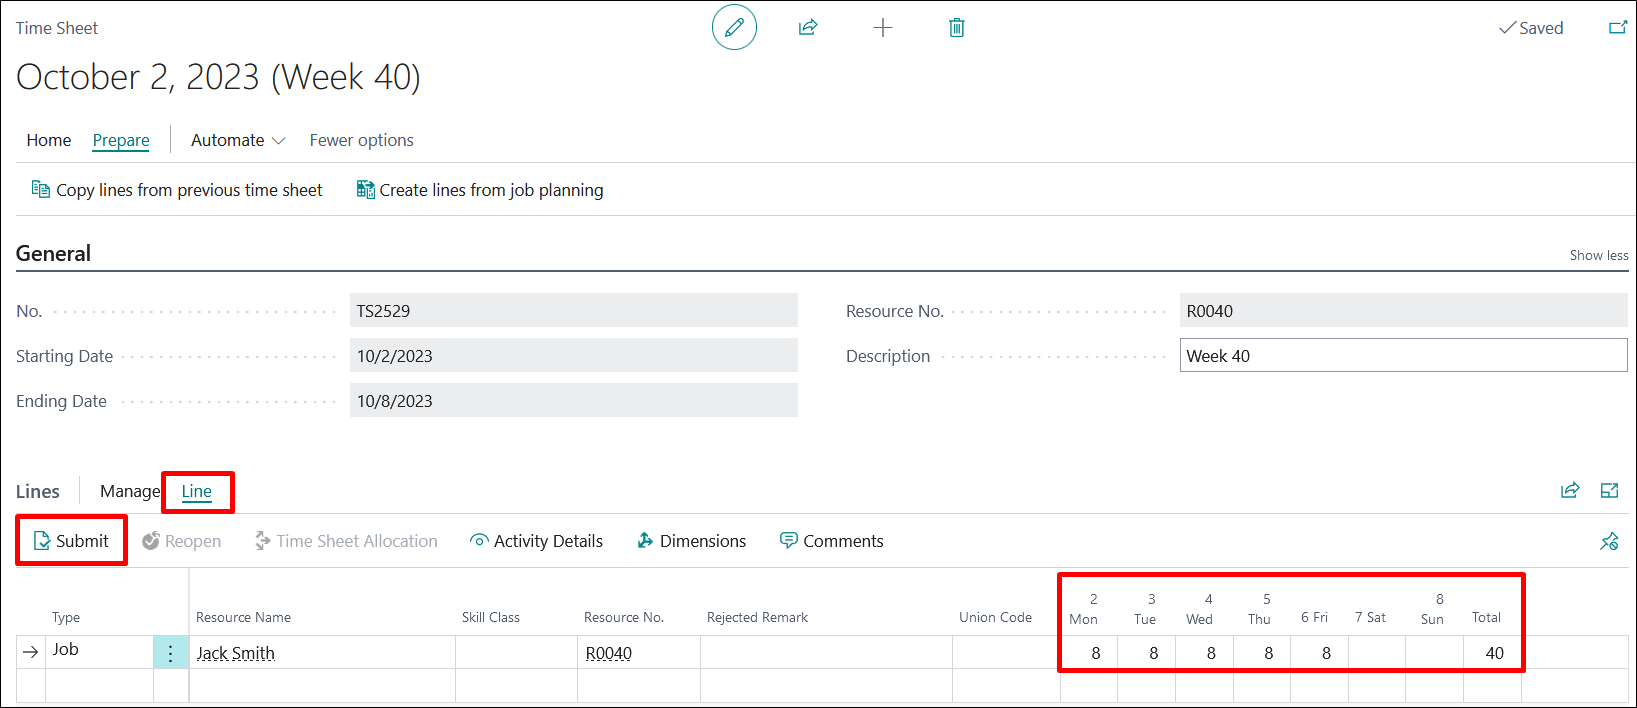The height and width of the screenshot is (708, 1637).
Task: Click the trash can delete icon
Action: [x=956, y=28]
